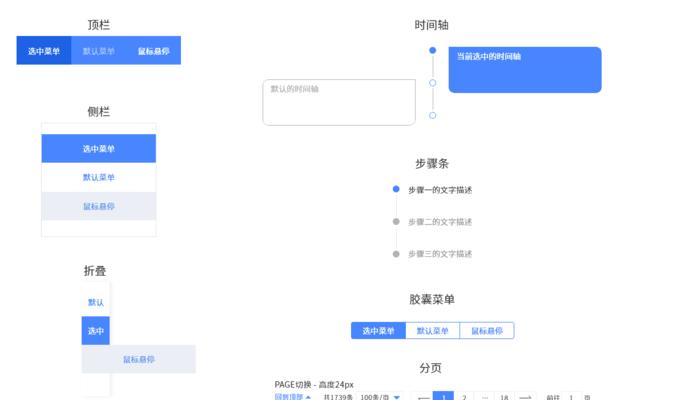Image resolution: width=685 pixels, height=400 pixels.
Task: Select 默认菜单 in the top bar
Action: coord(99,51)
